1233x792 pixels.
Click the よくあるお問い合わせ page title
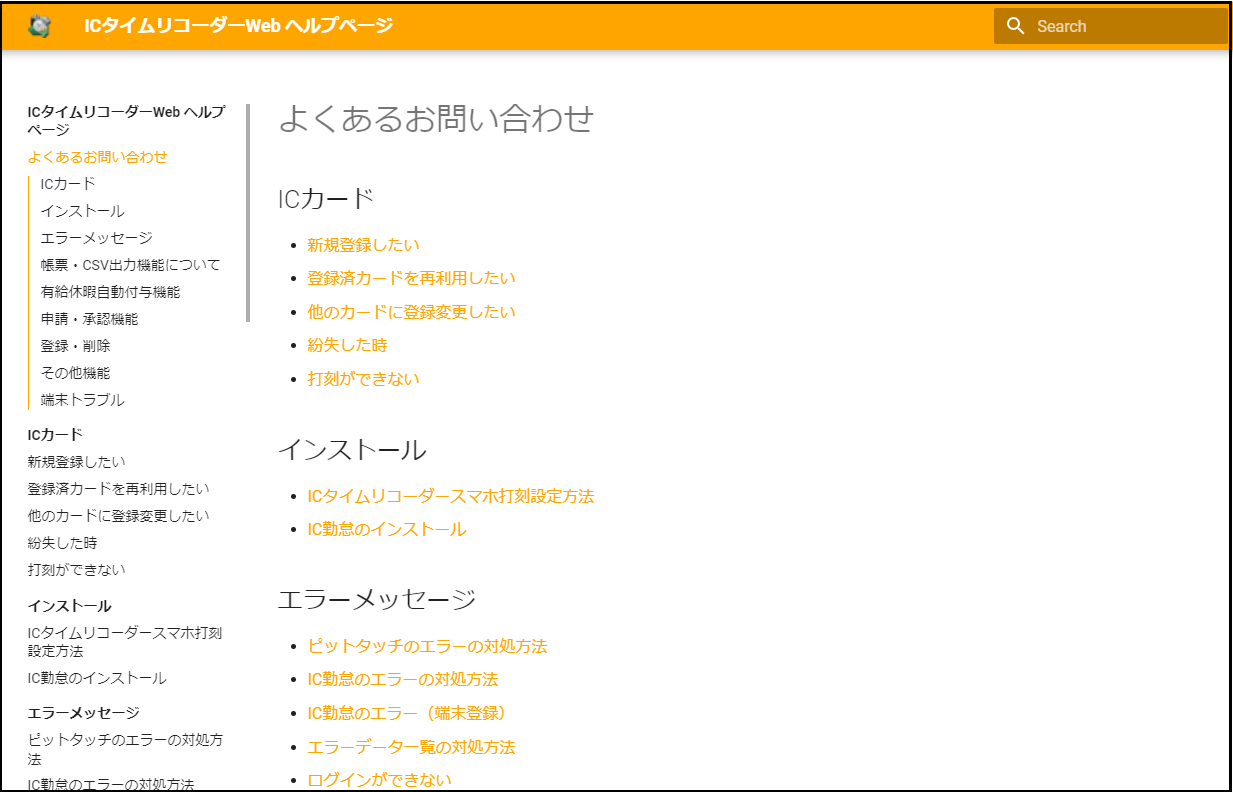pos(436,119)
